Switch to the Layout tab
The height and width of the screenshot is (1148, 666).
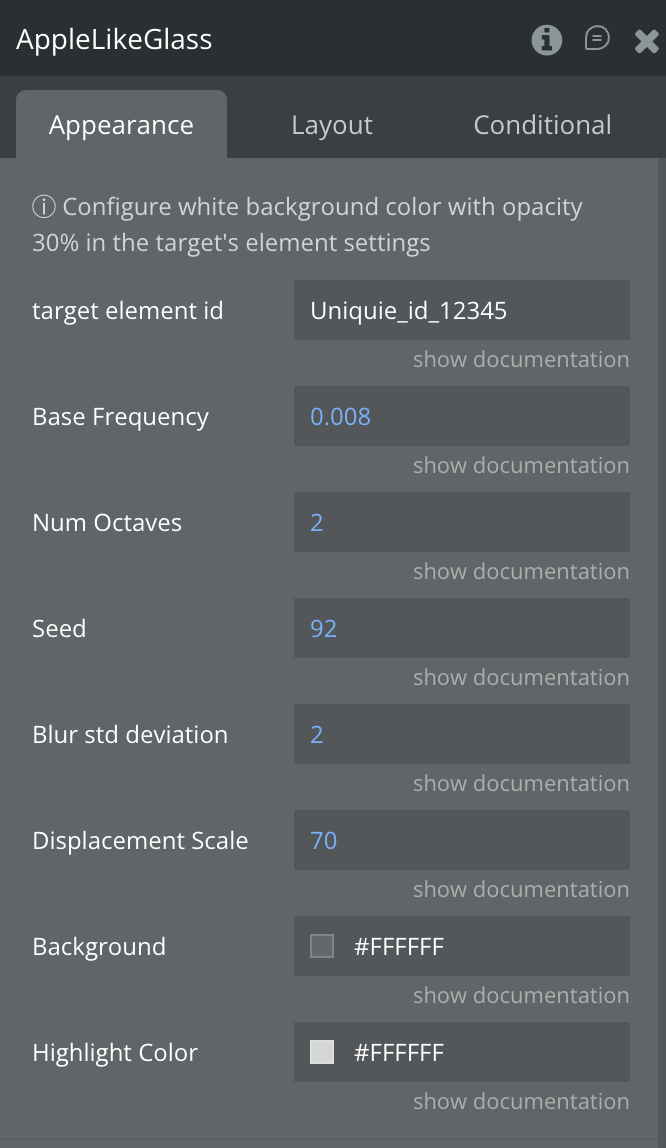(x=332, y=125)
